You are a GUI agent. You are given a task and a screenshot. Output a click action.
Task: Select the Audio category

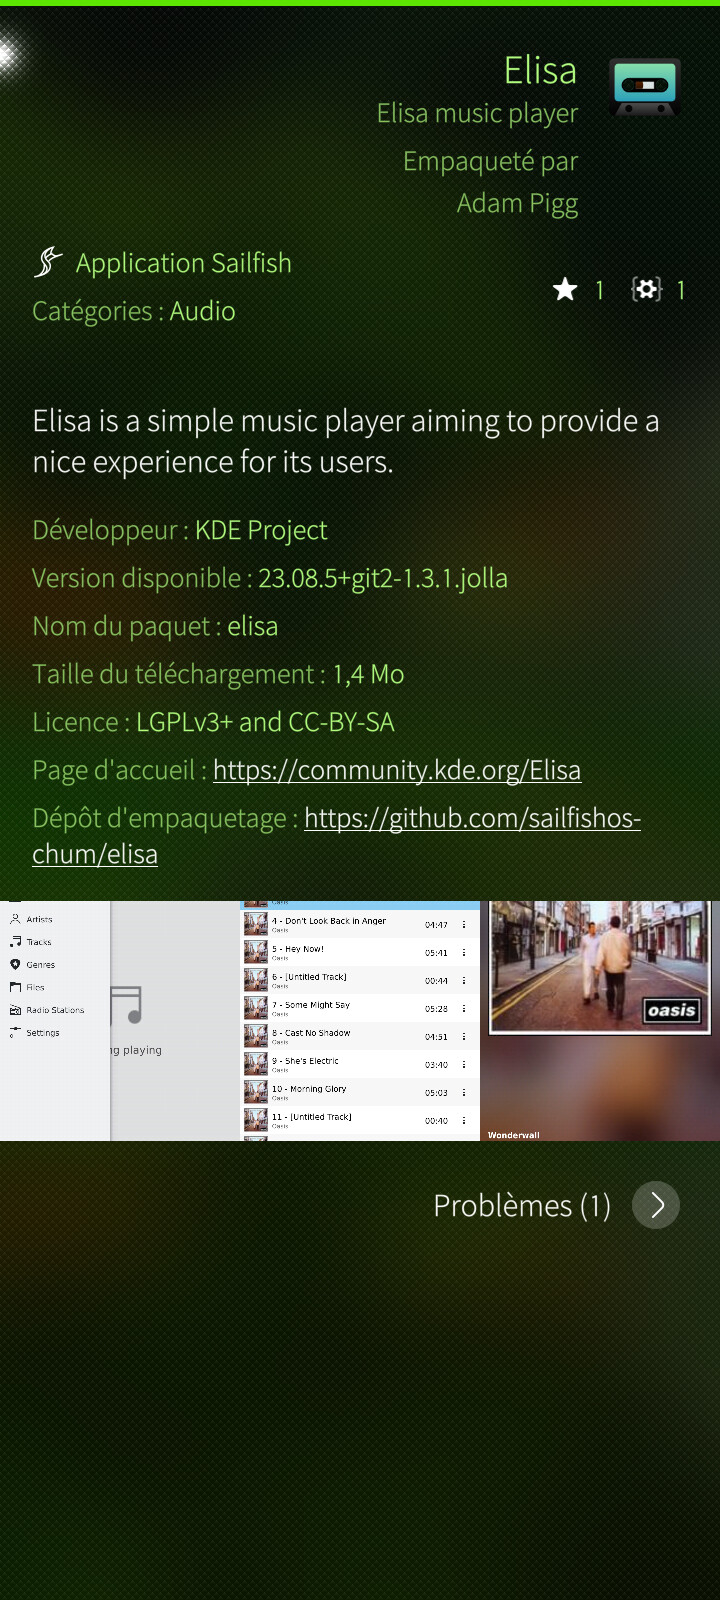click(202, 311)
